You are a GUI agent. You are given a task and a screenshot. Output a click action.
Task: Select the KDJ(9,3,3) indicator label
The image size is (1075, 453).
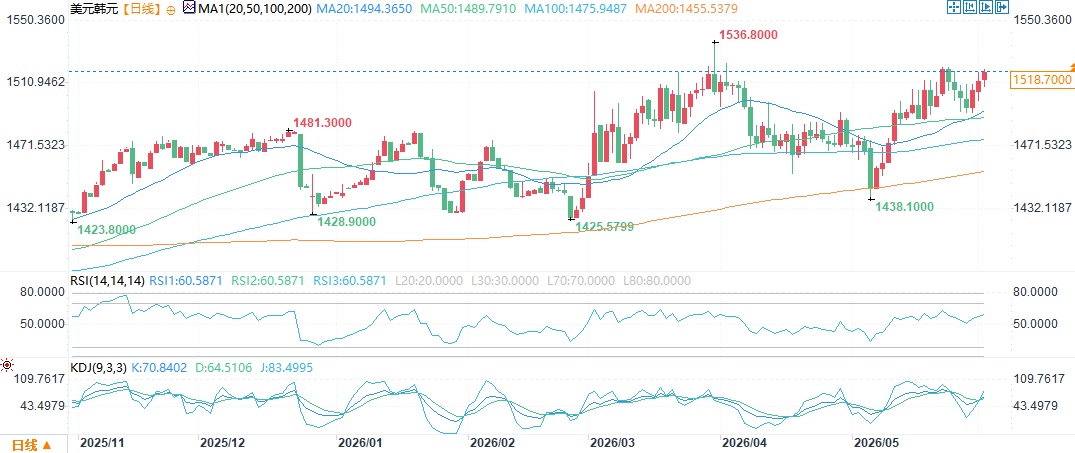click(x=99, y=368)
